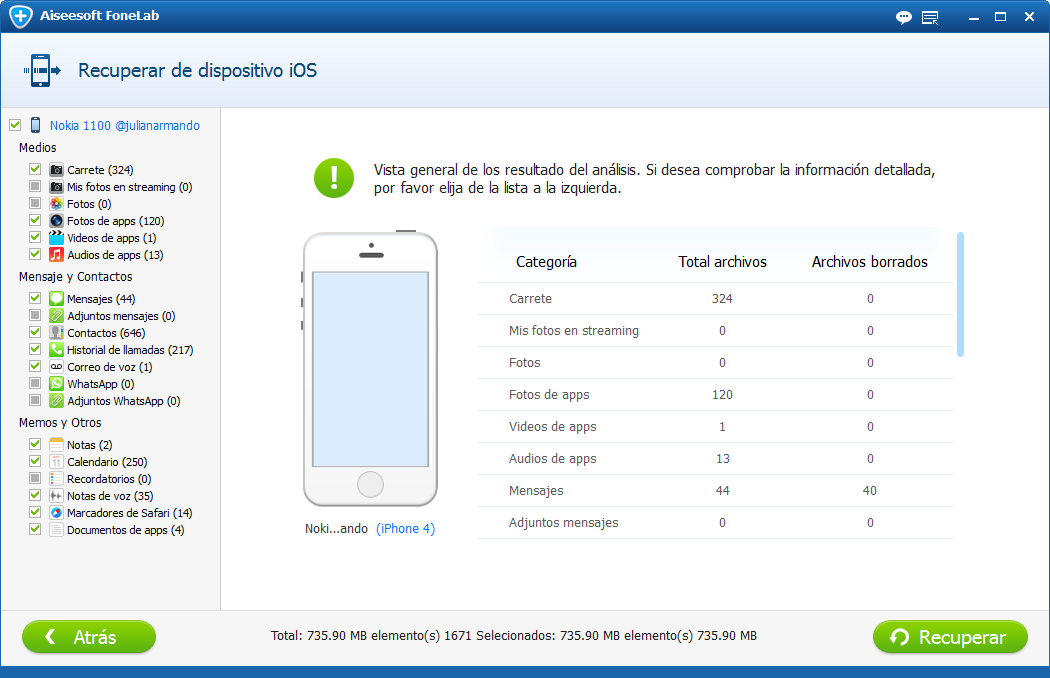The width and height of the screenshot is (1050, 678).
Task: Click the Adjuntos mensajes clip icon
Action: (56, 316)
